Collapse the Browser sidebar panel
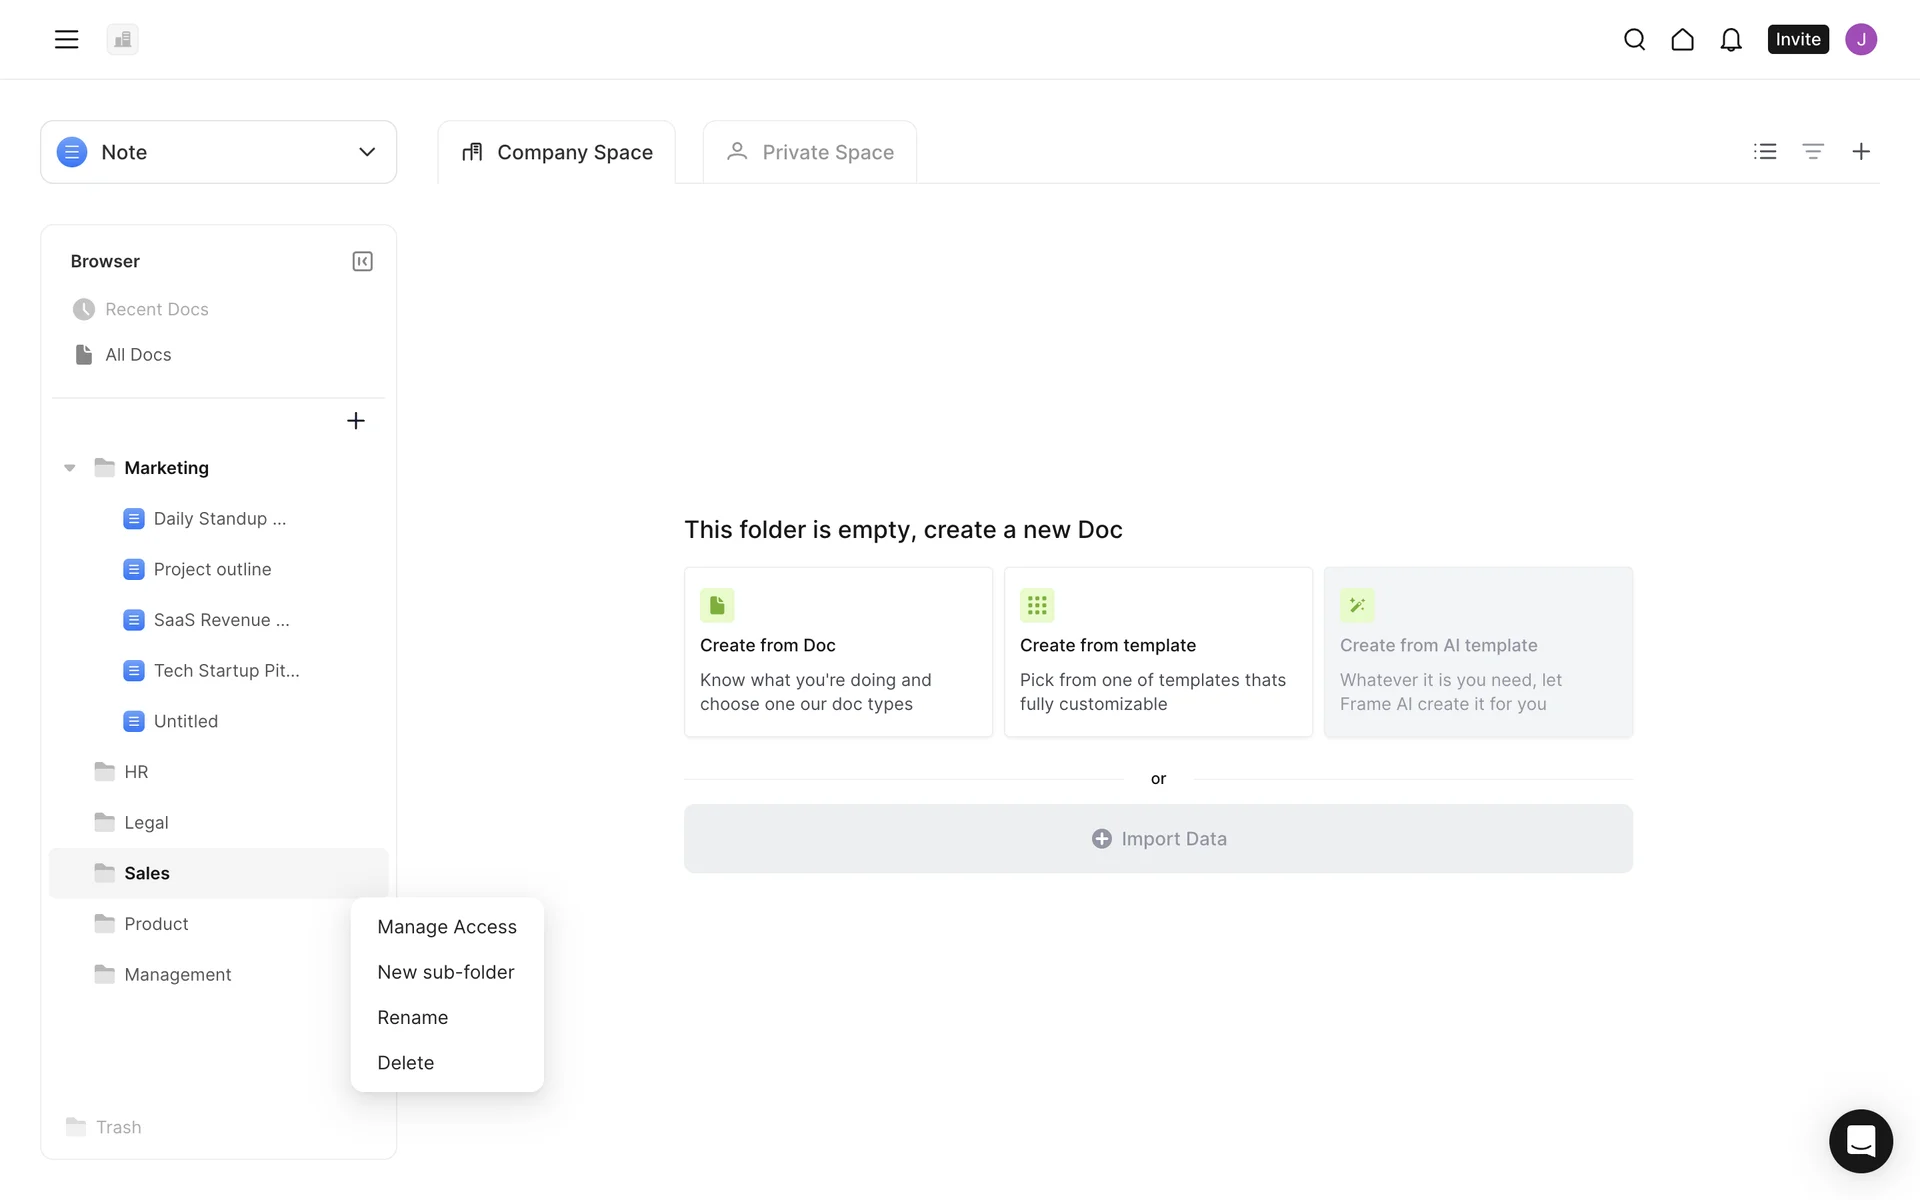Image resolution: width=1920 pixels, height=1200 pixels. (x=362, y=261)
